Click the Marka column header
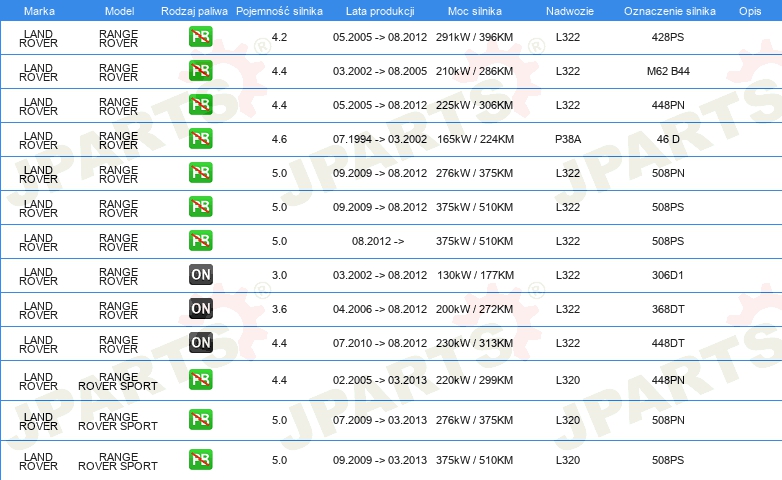Screen dimensions: 782x480 [39, 11]
